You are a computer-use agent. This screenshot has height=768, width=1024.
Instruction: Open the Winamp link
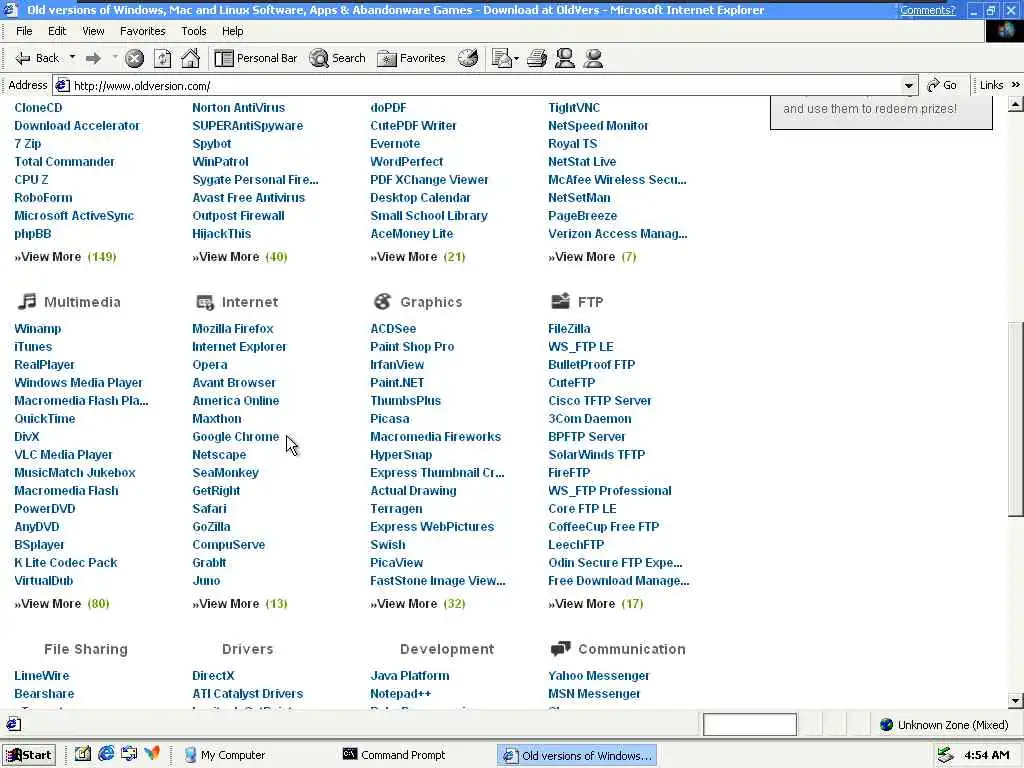point(38,328)
